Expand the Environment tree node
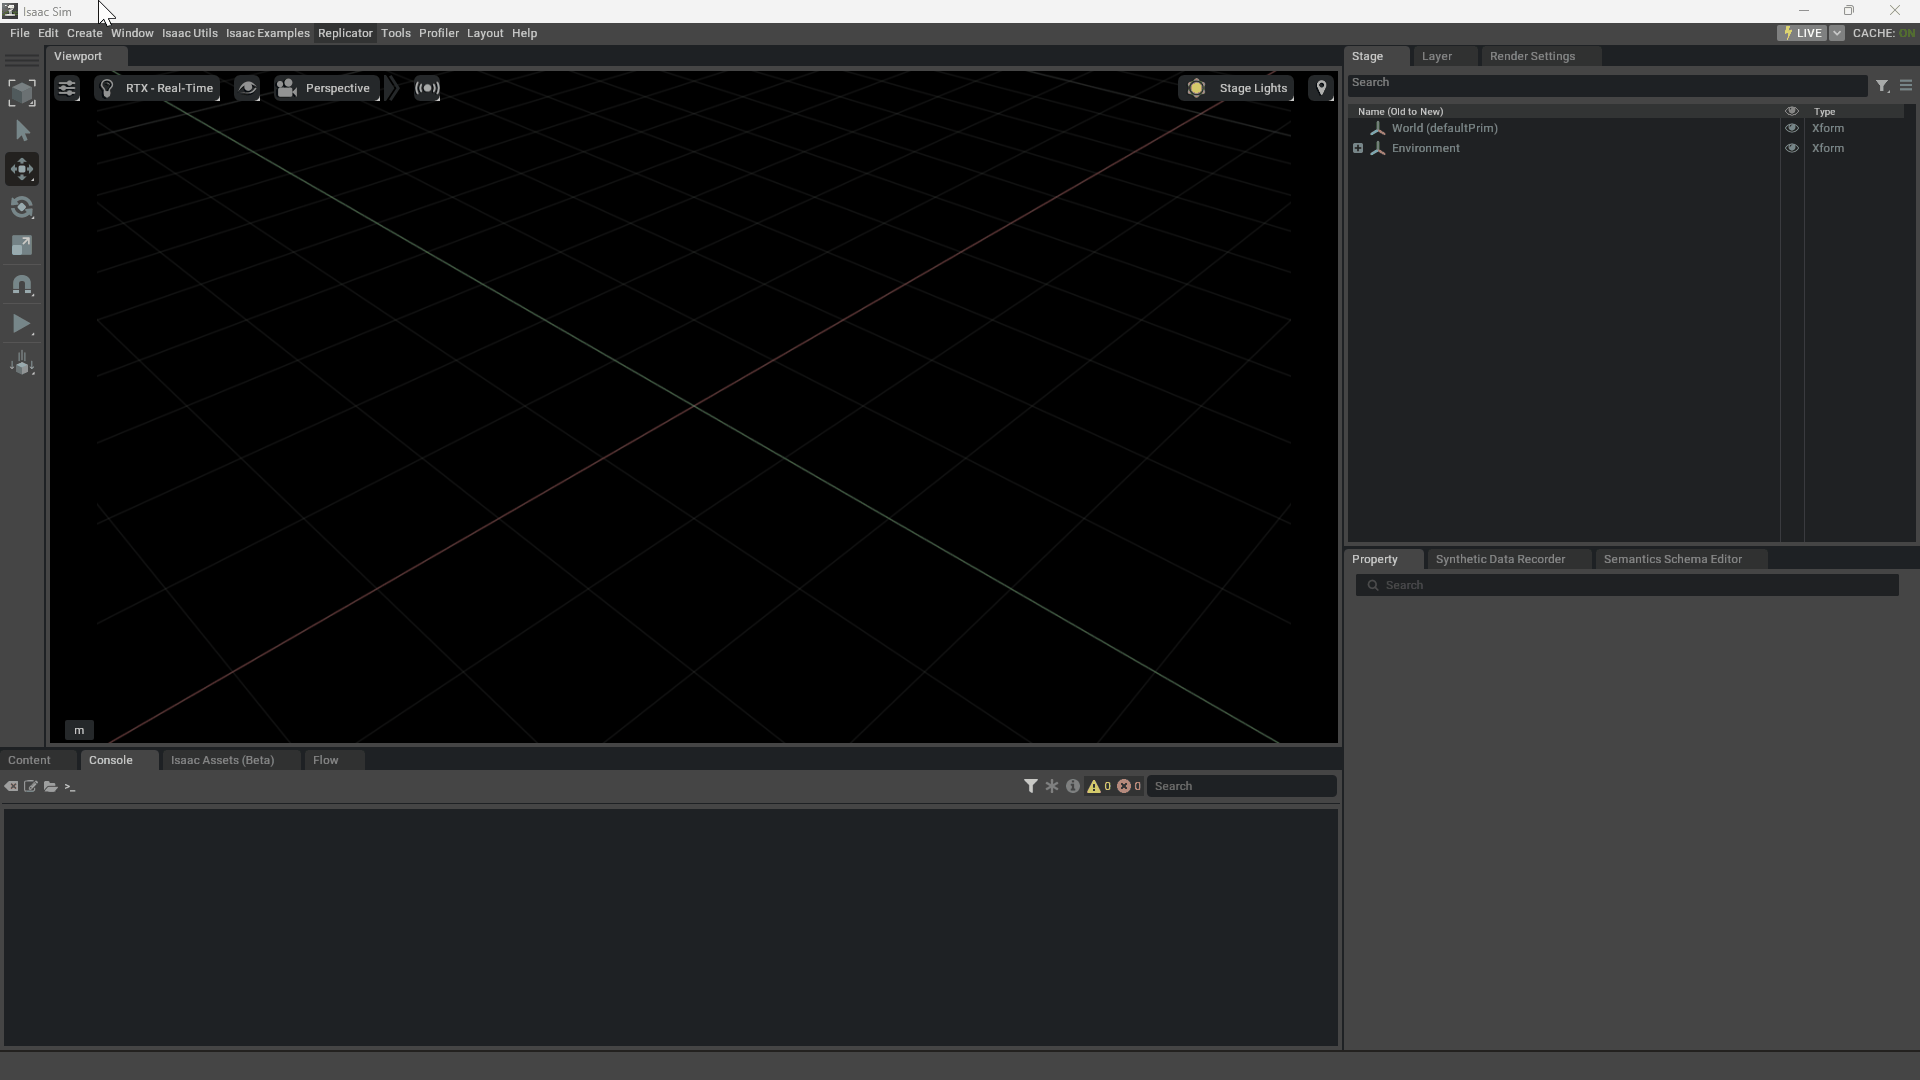Screen dimensions: 1920x1080 tap(1358, 148)
